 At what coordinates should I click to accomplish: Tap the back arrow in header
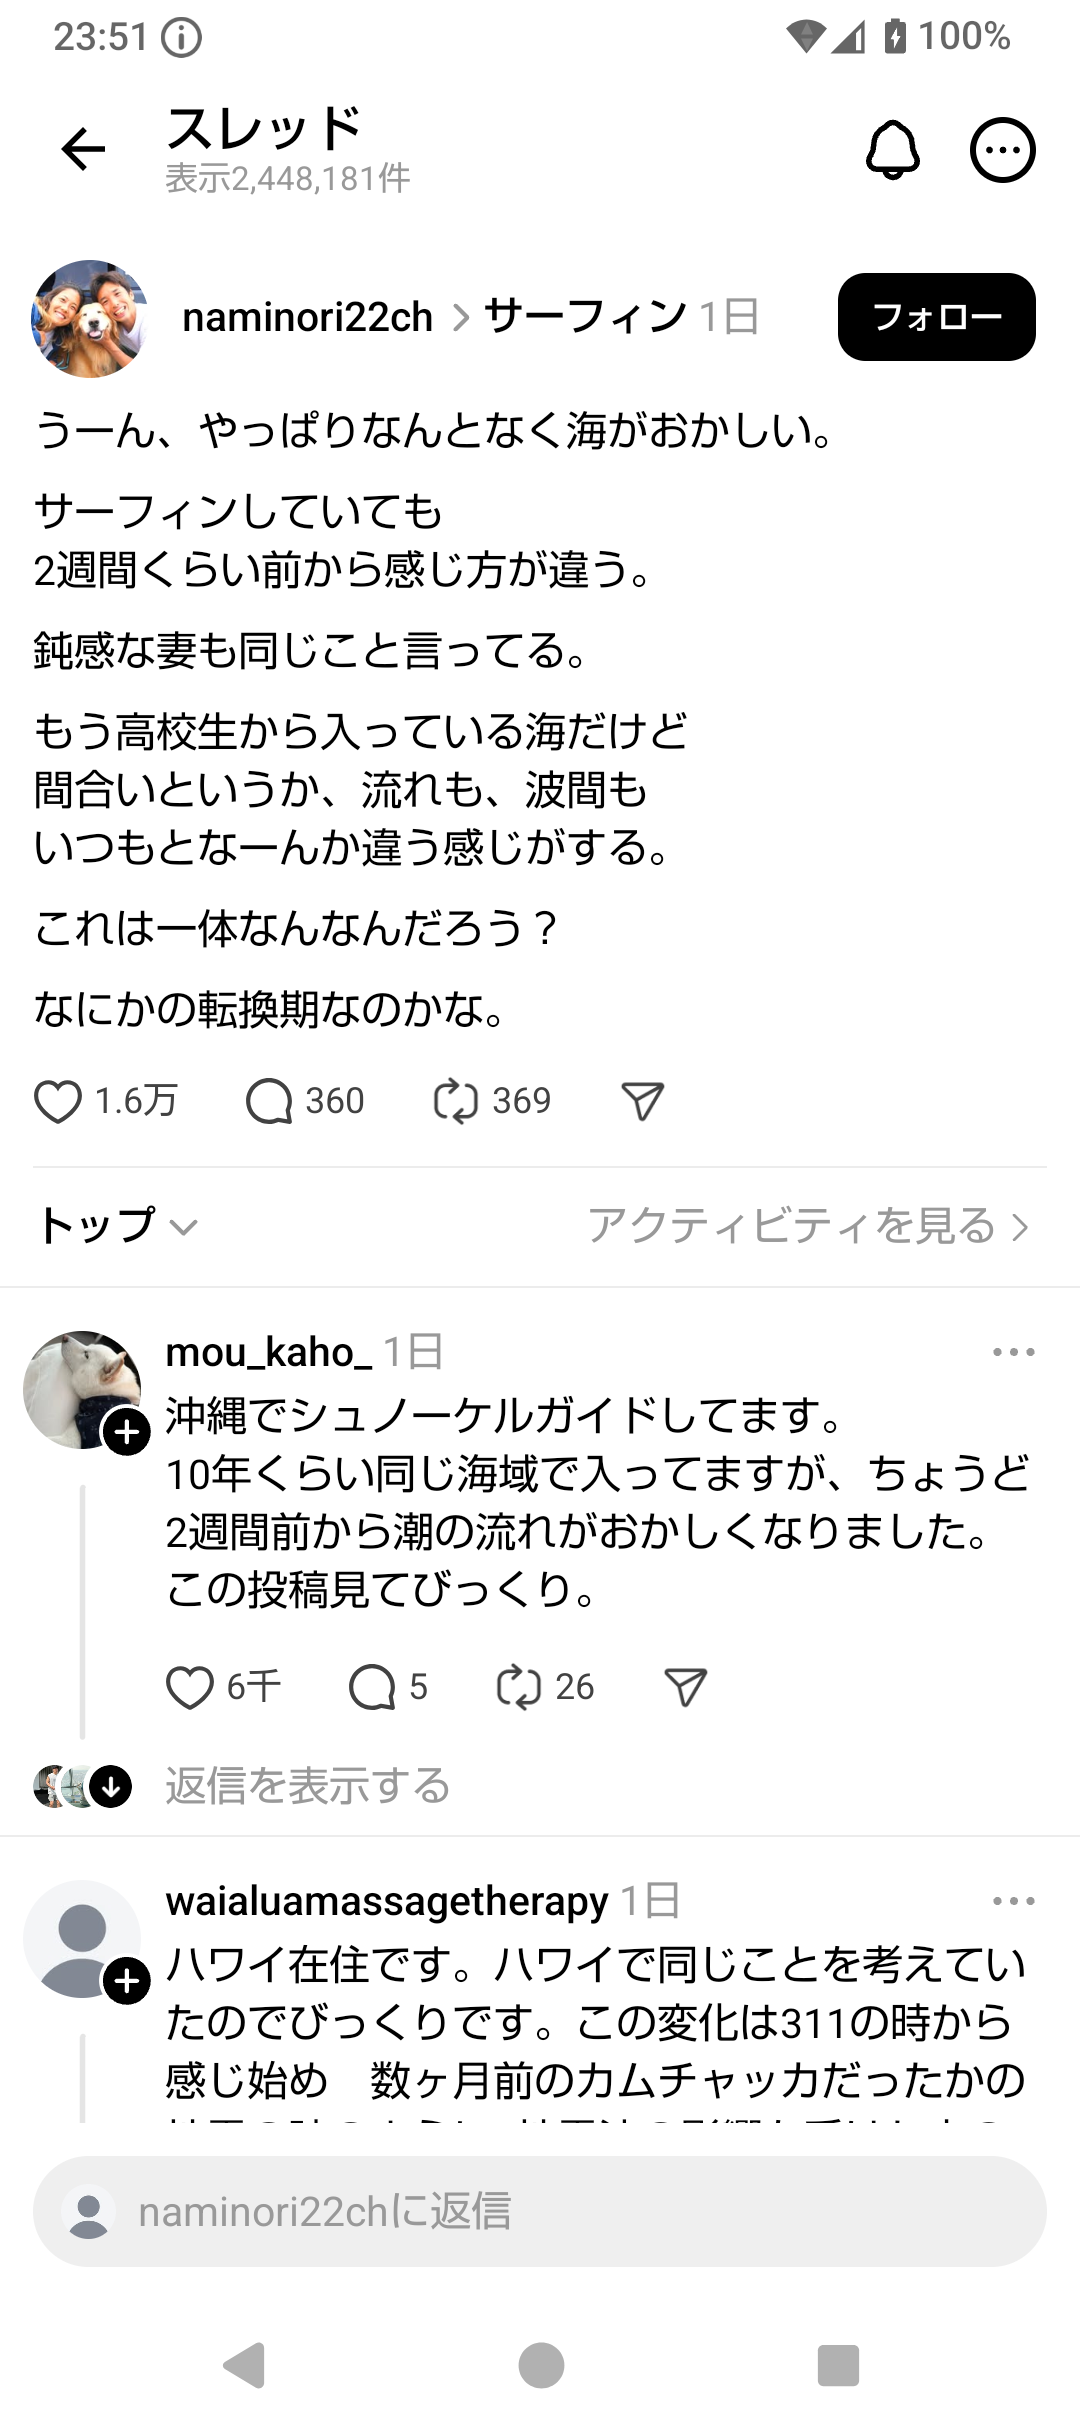(83, 150)
